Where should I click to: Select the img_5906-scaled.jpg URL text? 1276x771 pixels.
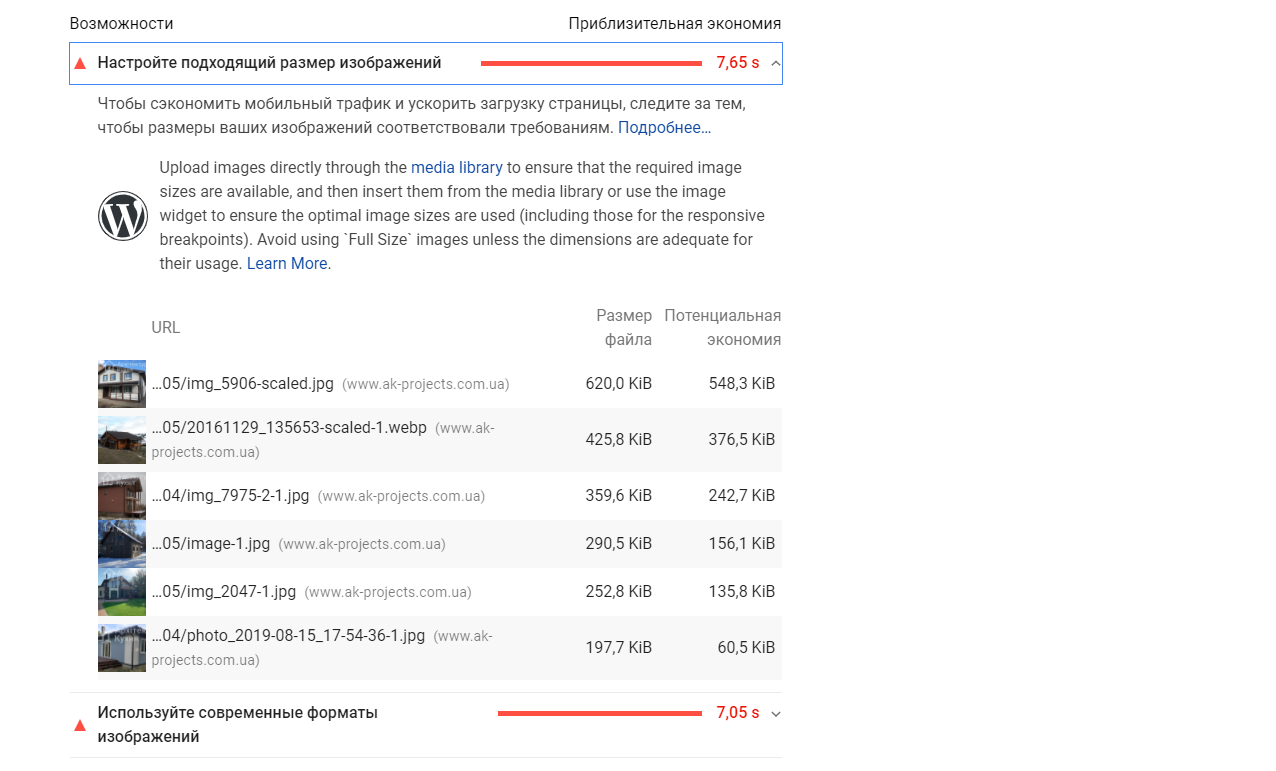(x=243, y=384)
